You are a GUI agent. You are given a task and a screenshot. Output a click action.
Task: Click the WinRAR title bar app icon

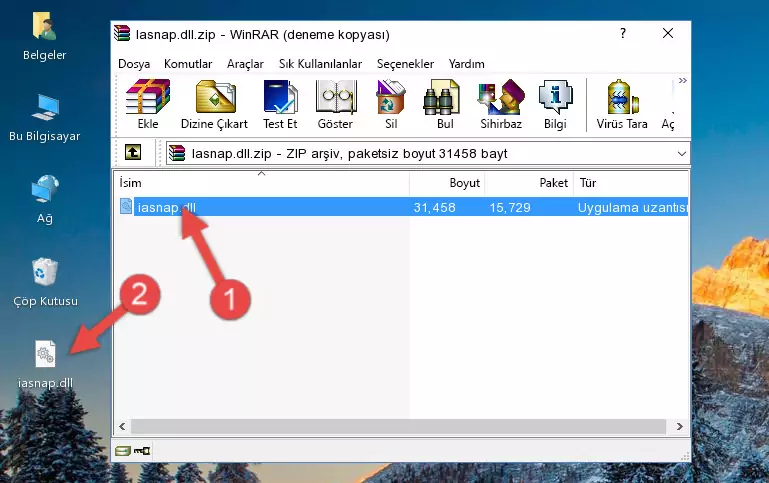[122, 34]
